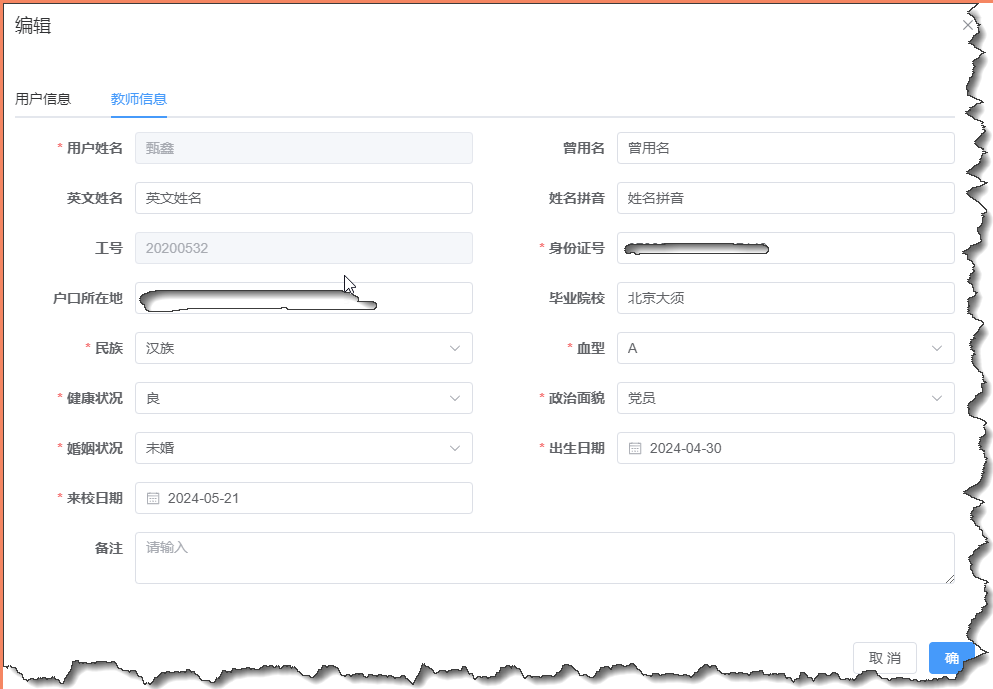Select the 教师信息 tab
The image size is (993, 689).
138,99
